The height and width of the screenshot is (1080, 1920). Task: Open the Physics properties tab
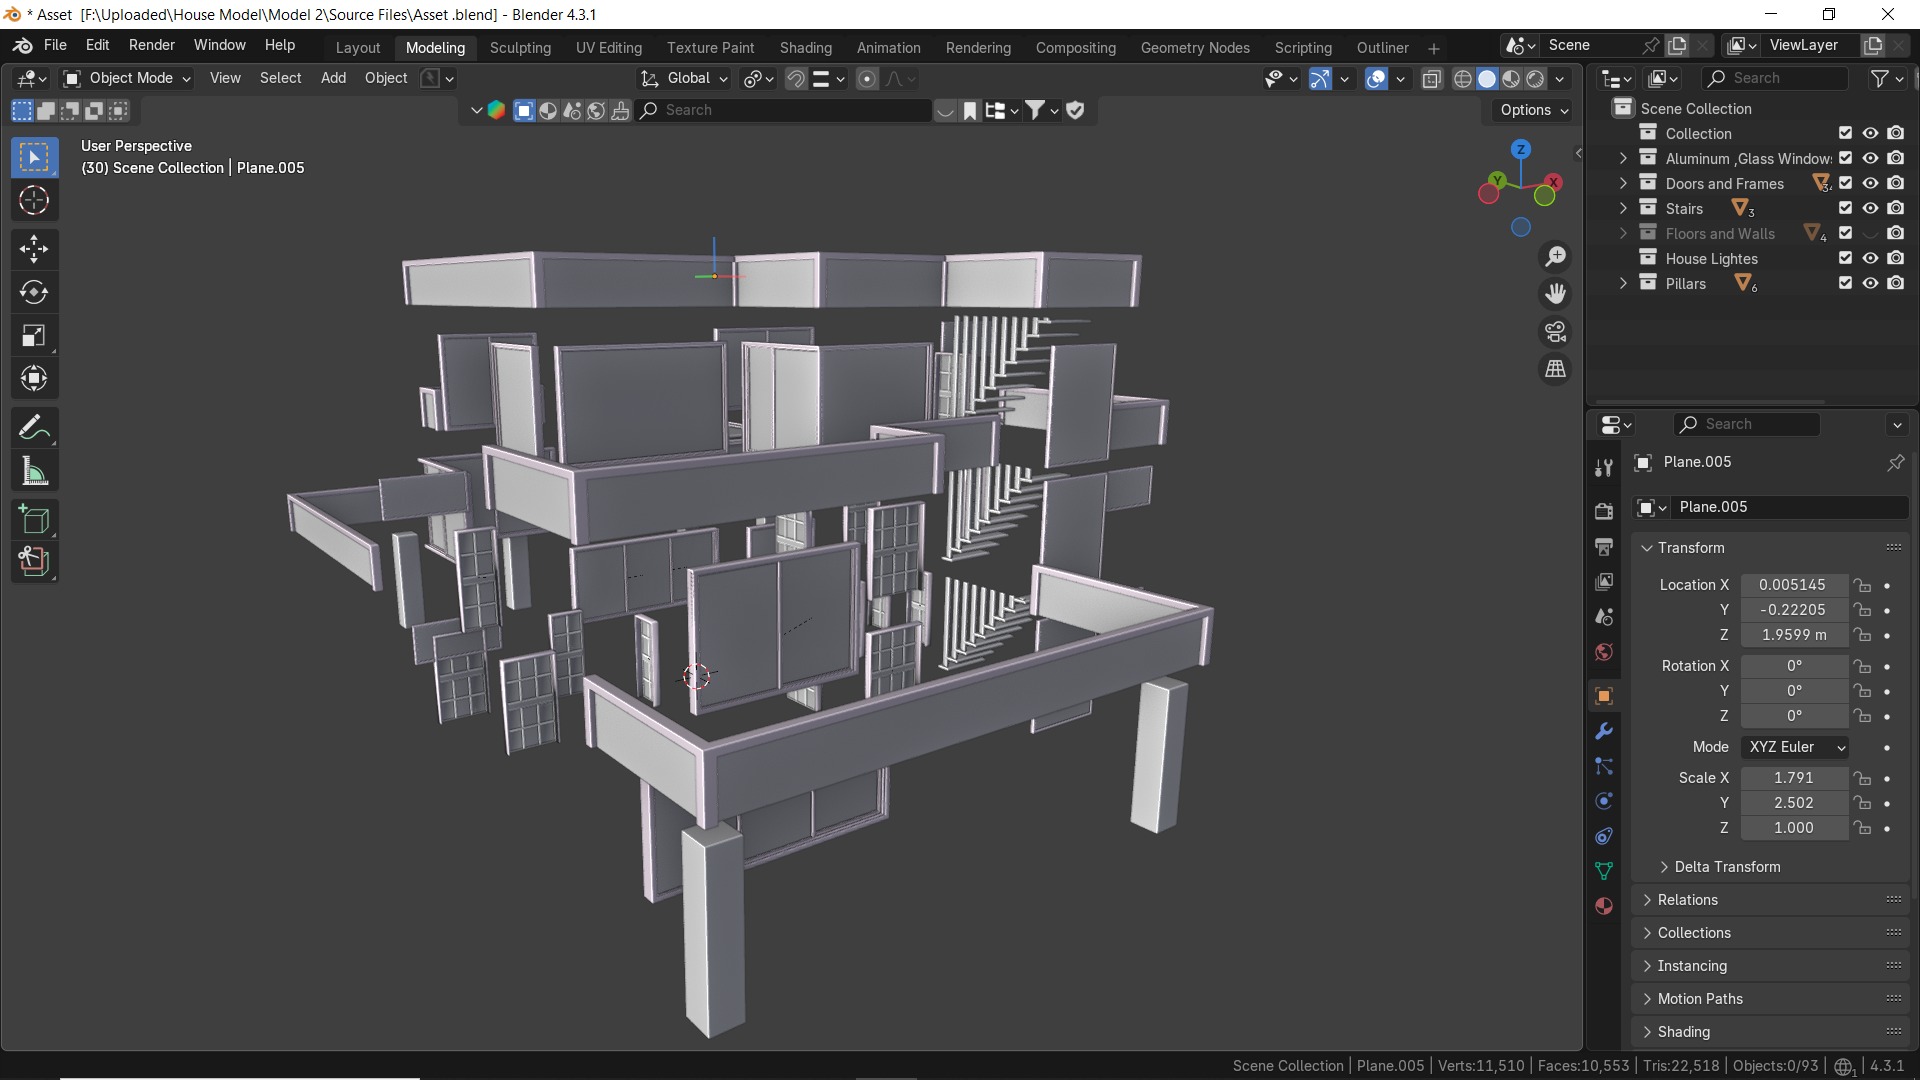coord(1604,801)
